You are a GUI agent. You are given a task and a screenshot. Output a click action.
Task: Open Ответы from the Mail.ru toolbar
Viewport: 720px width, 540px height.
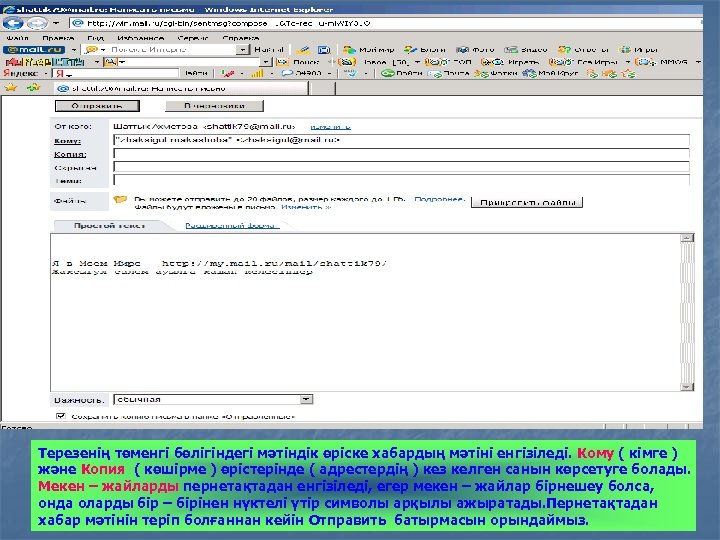coord(584,50)
